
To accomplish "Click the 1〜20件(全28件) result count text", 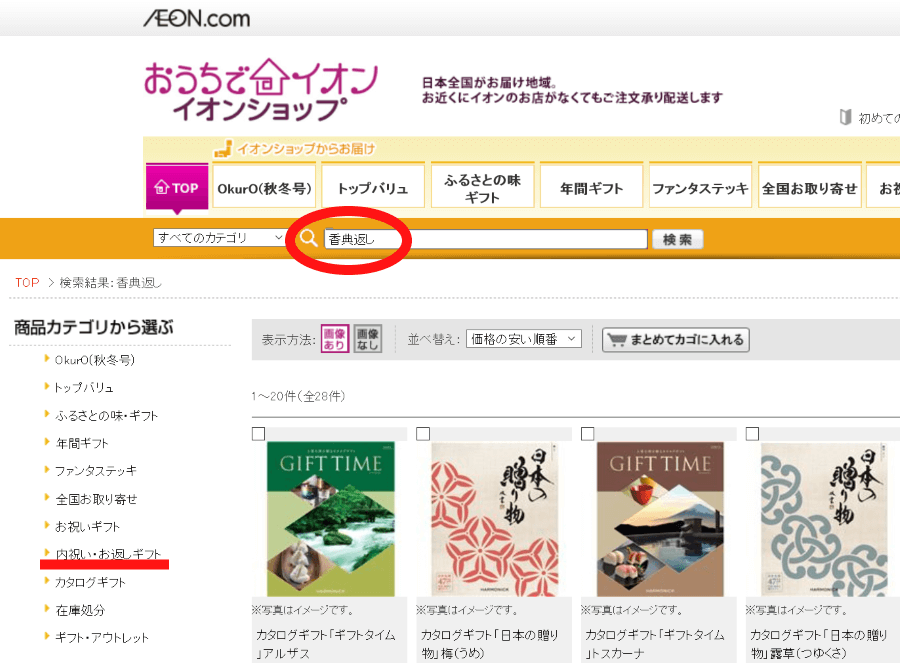I will coord(298,396).
